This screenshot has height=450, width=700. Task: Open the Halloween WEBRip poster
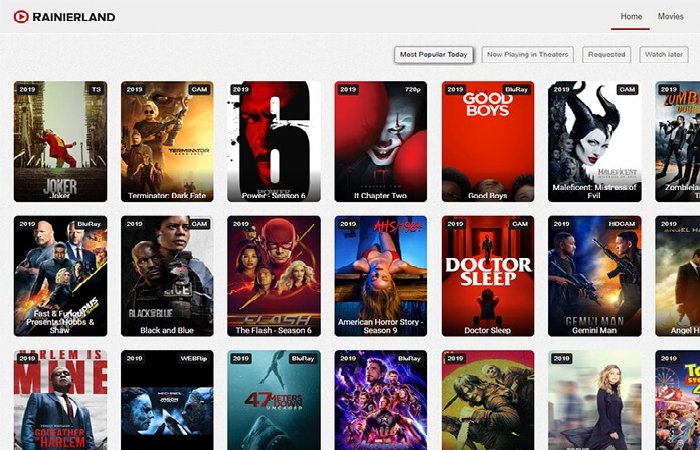point(167,400)
